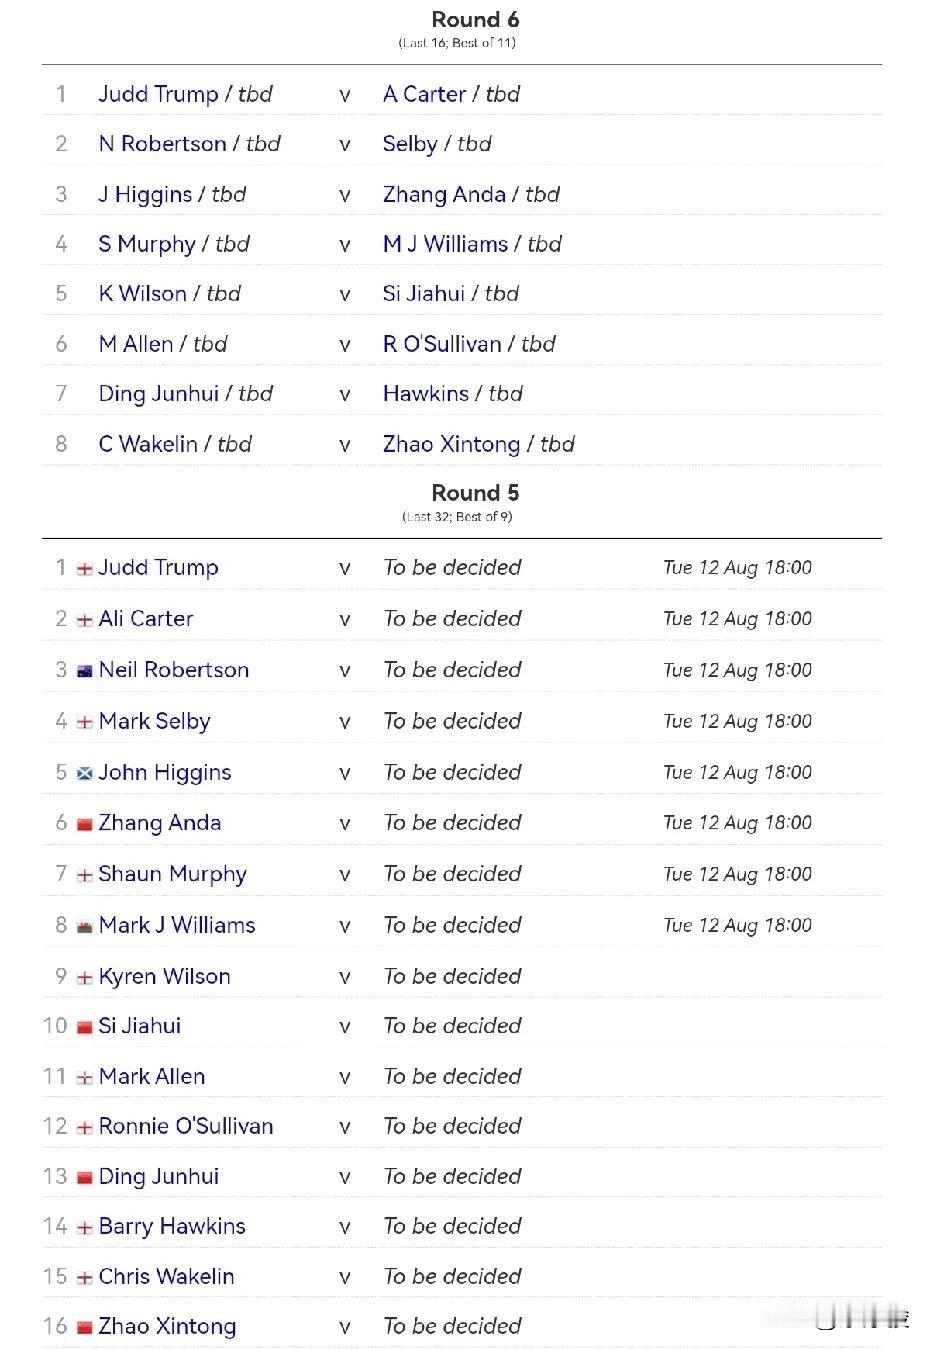This screenshot has width=930, height=1349.
Task: Click China flag beside Si Jiahui
Action: (85, 1027)
